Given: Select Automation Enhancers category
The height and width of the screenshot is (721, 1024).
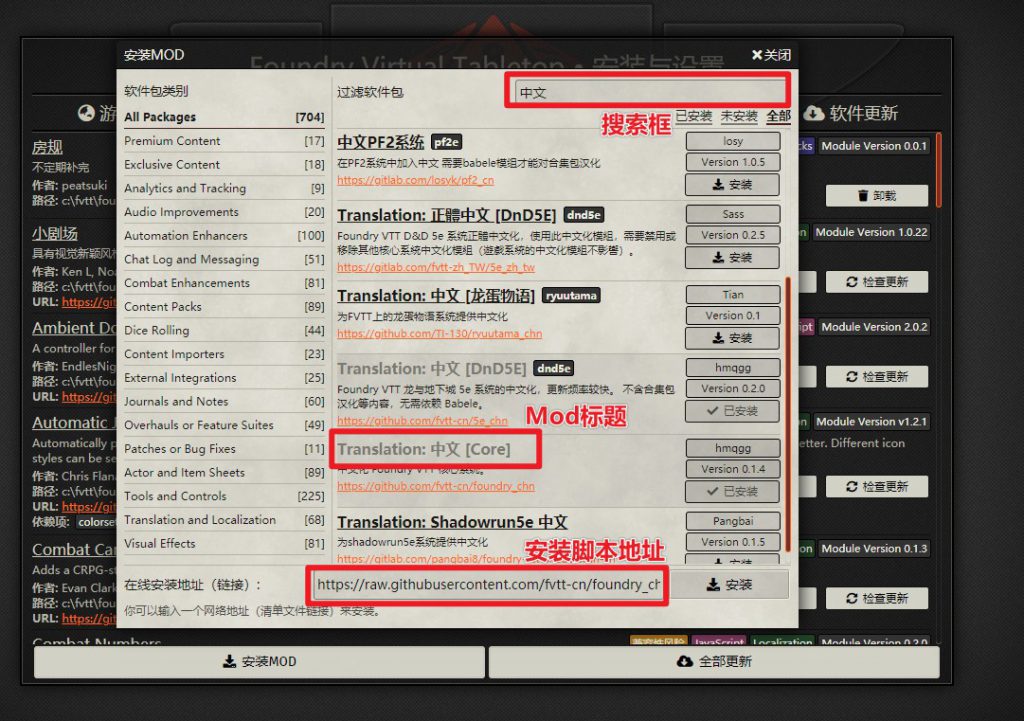Looking at the screenshot, I should [224, 235].
